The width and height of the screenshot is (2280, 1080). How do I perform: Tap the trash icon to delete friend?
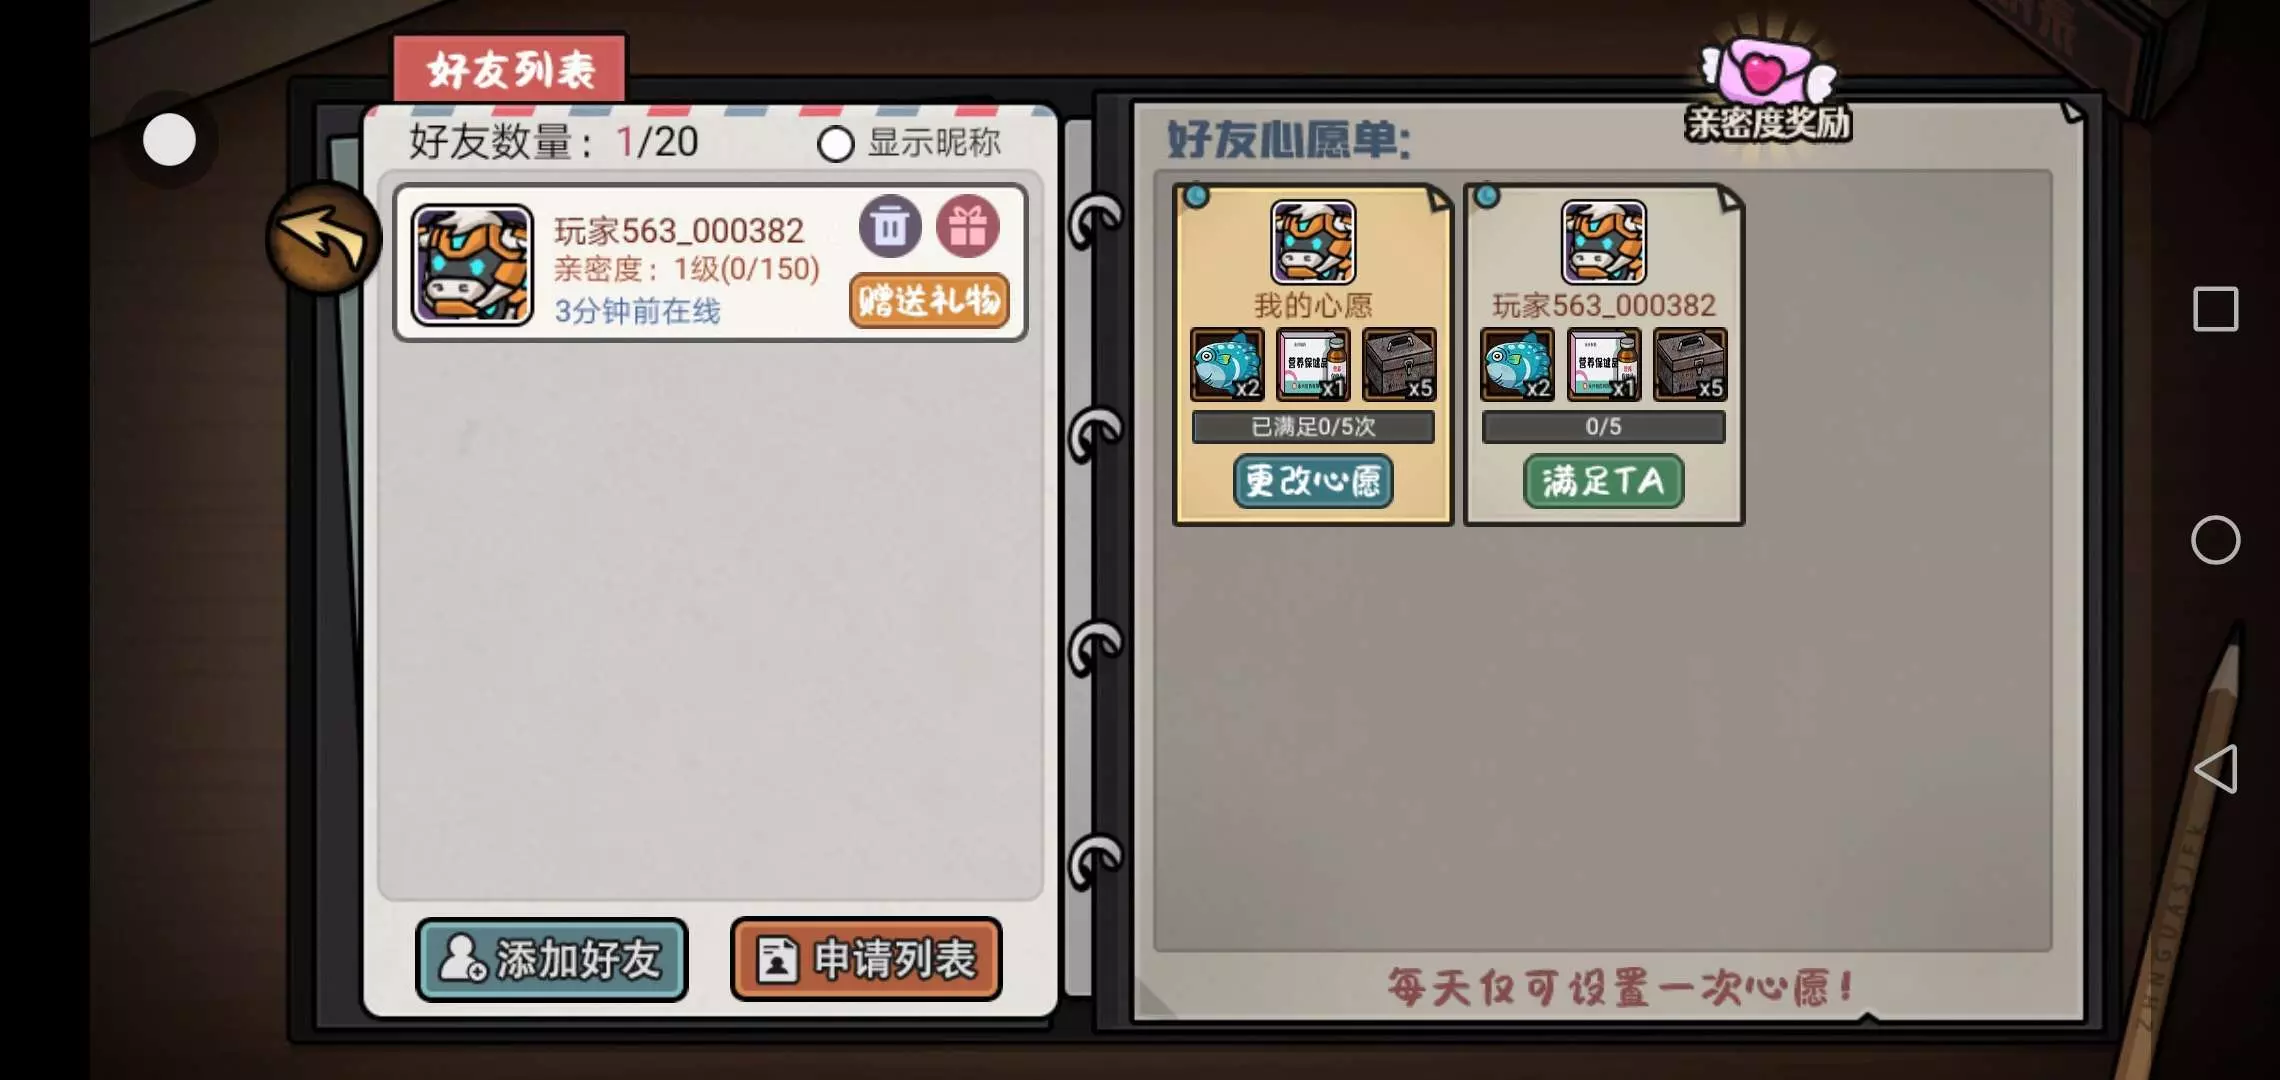(890, 226)
